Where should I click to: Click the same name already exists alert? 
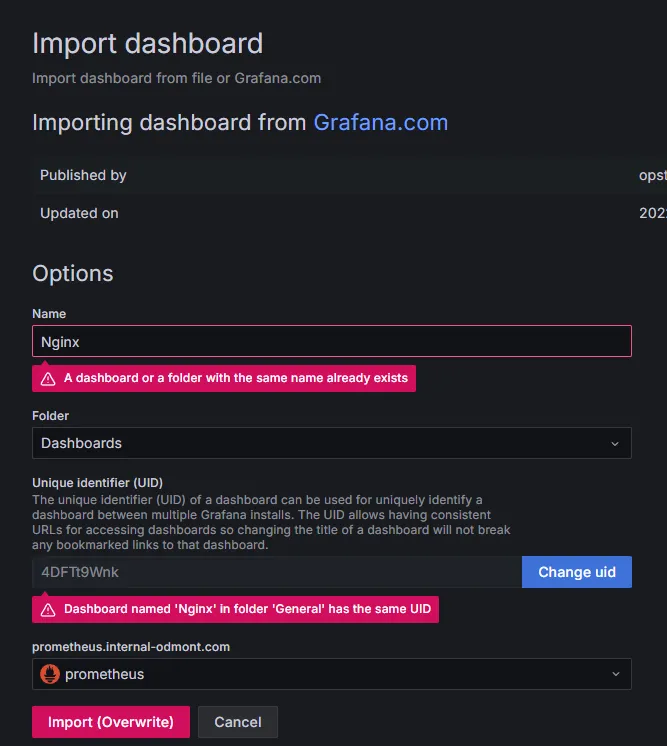pos(224,378)
